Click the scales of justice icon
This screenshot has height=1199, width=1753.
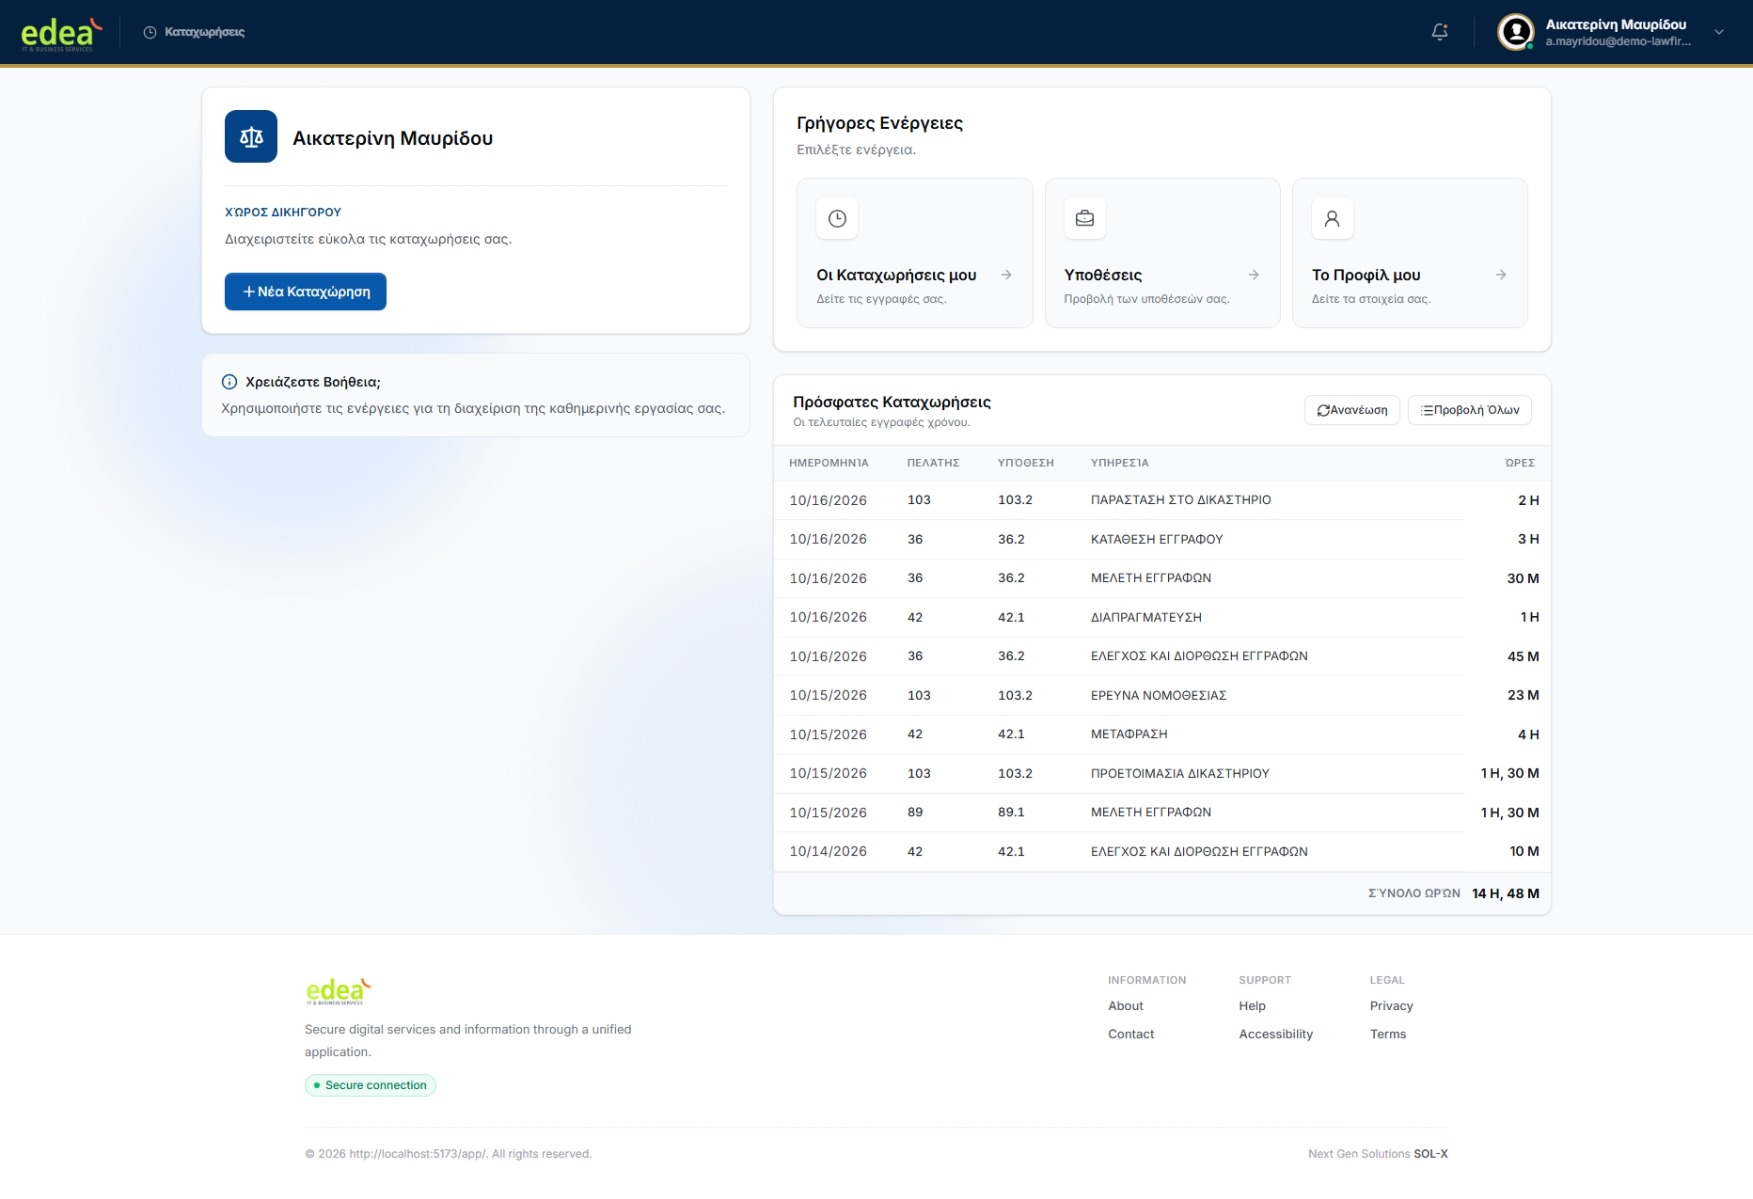(x=251, y=137)
